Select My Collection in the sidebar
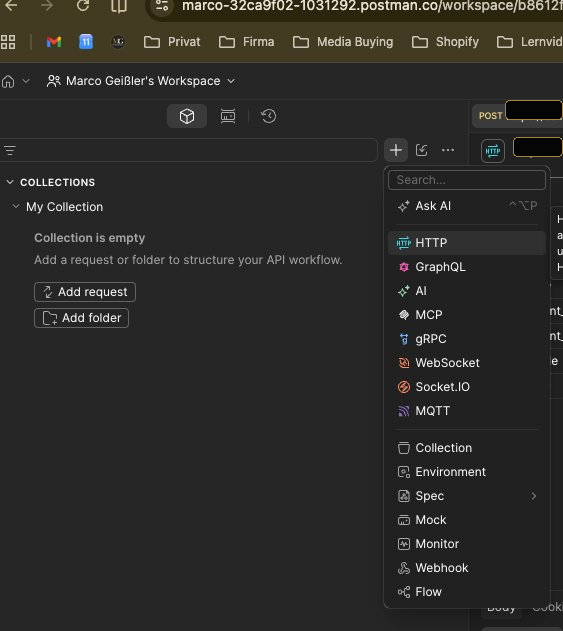The image size is (563, 631). point(64,207)
